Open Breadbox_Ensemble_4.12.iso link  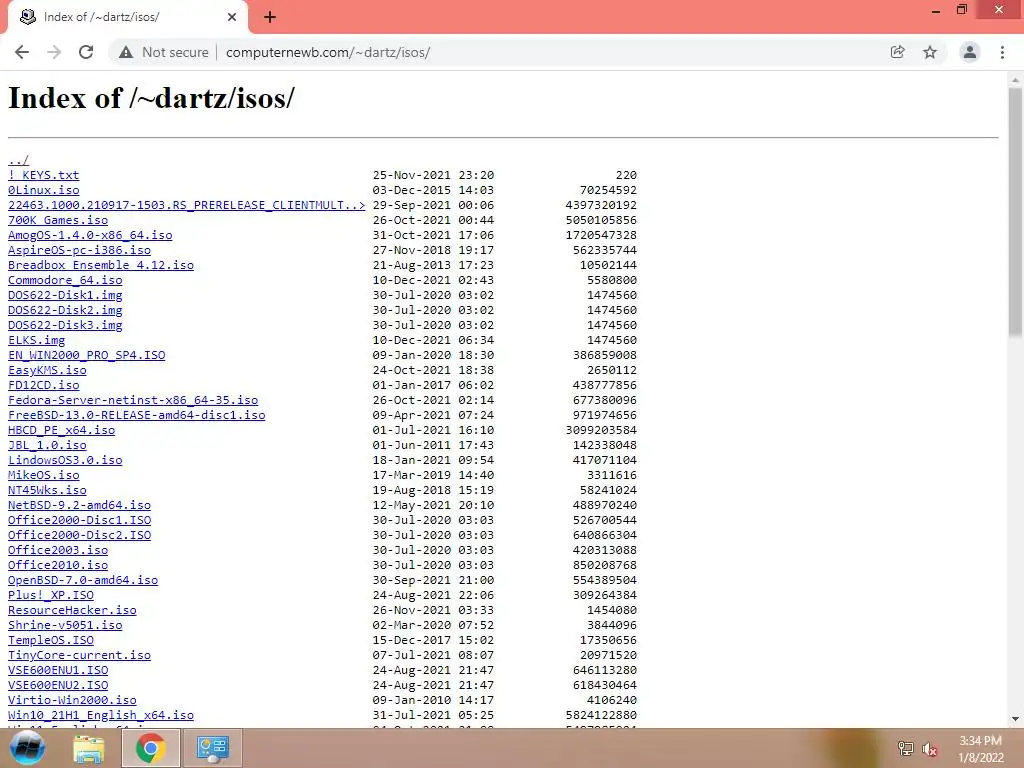101,265
